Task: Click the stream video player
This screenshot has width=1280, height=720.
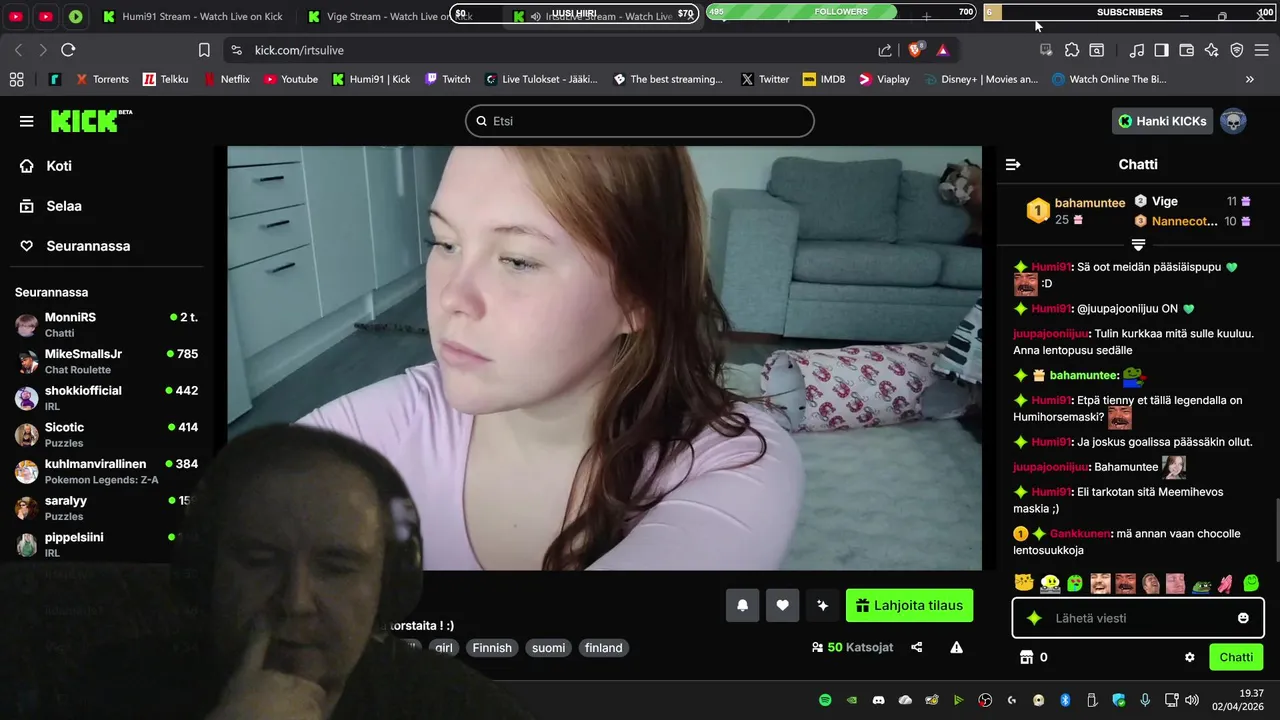Action: pos(604,358)
